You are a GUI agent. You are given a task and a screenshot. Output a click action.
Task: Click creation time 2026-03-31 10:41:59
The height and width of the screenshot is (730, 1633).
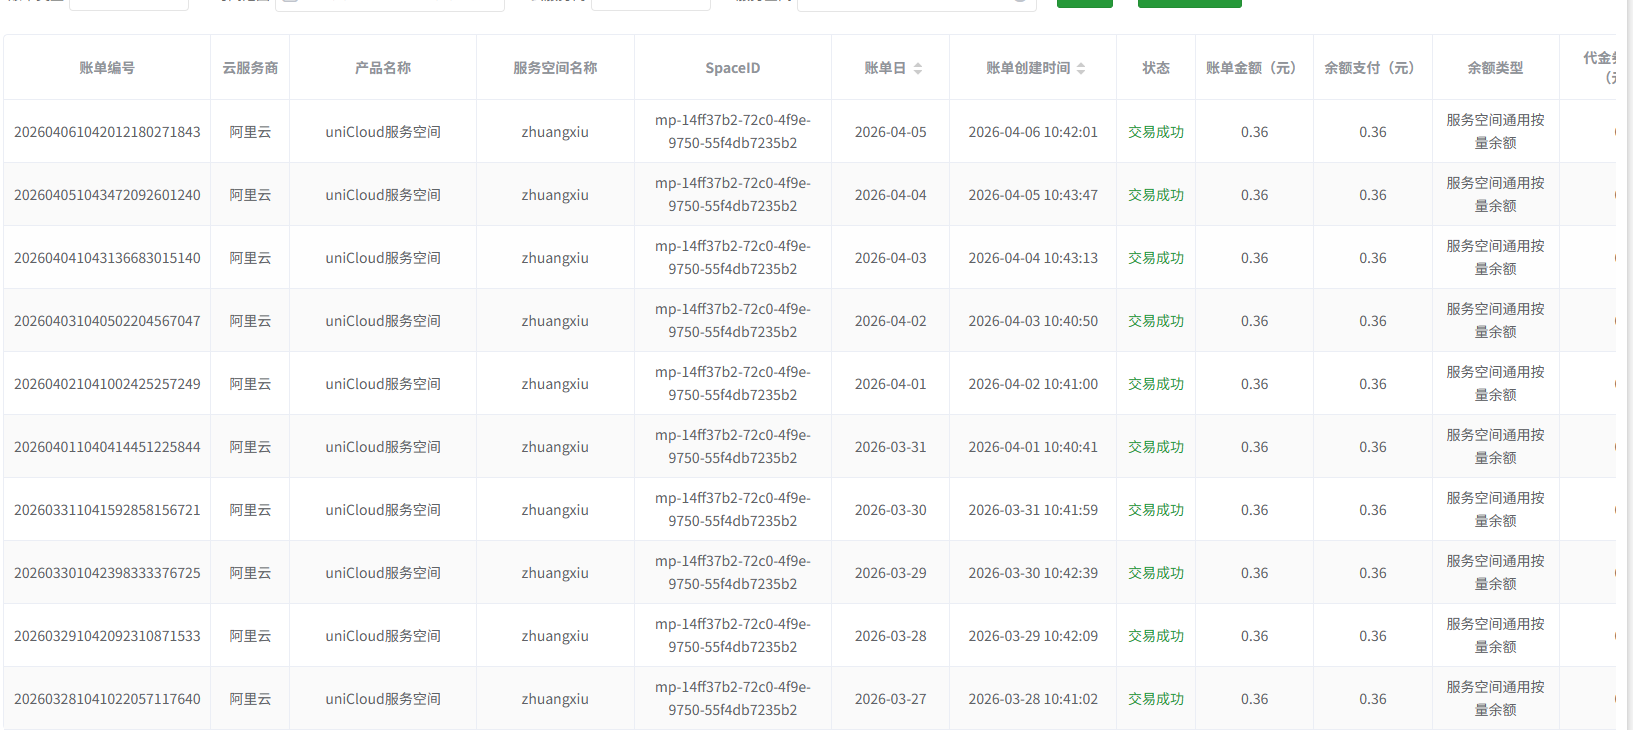(x=1032, y=510)
